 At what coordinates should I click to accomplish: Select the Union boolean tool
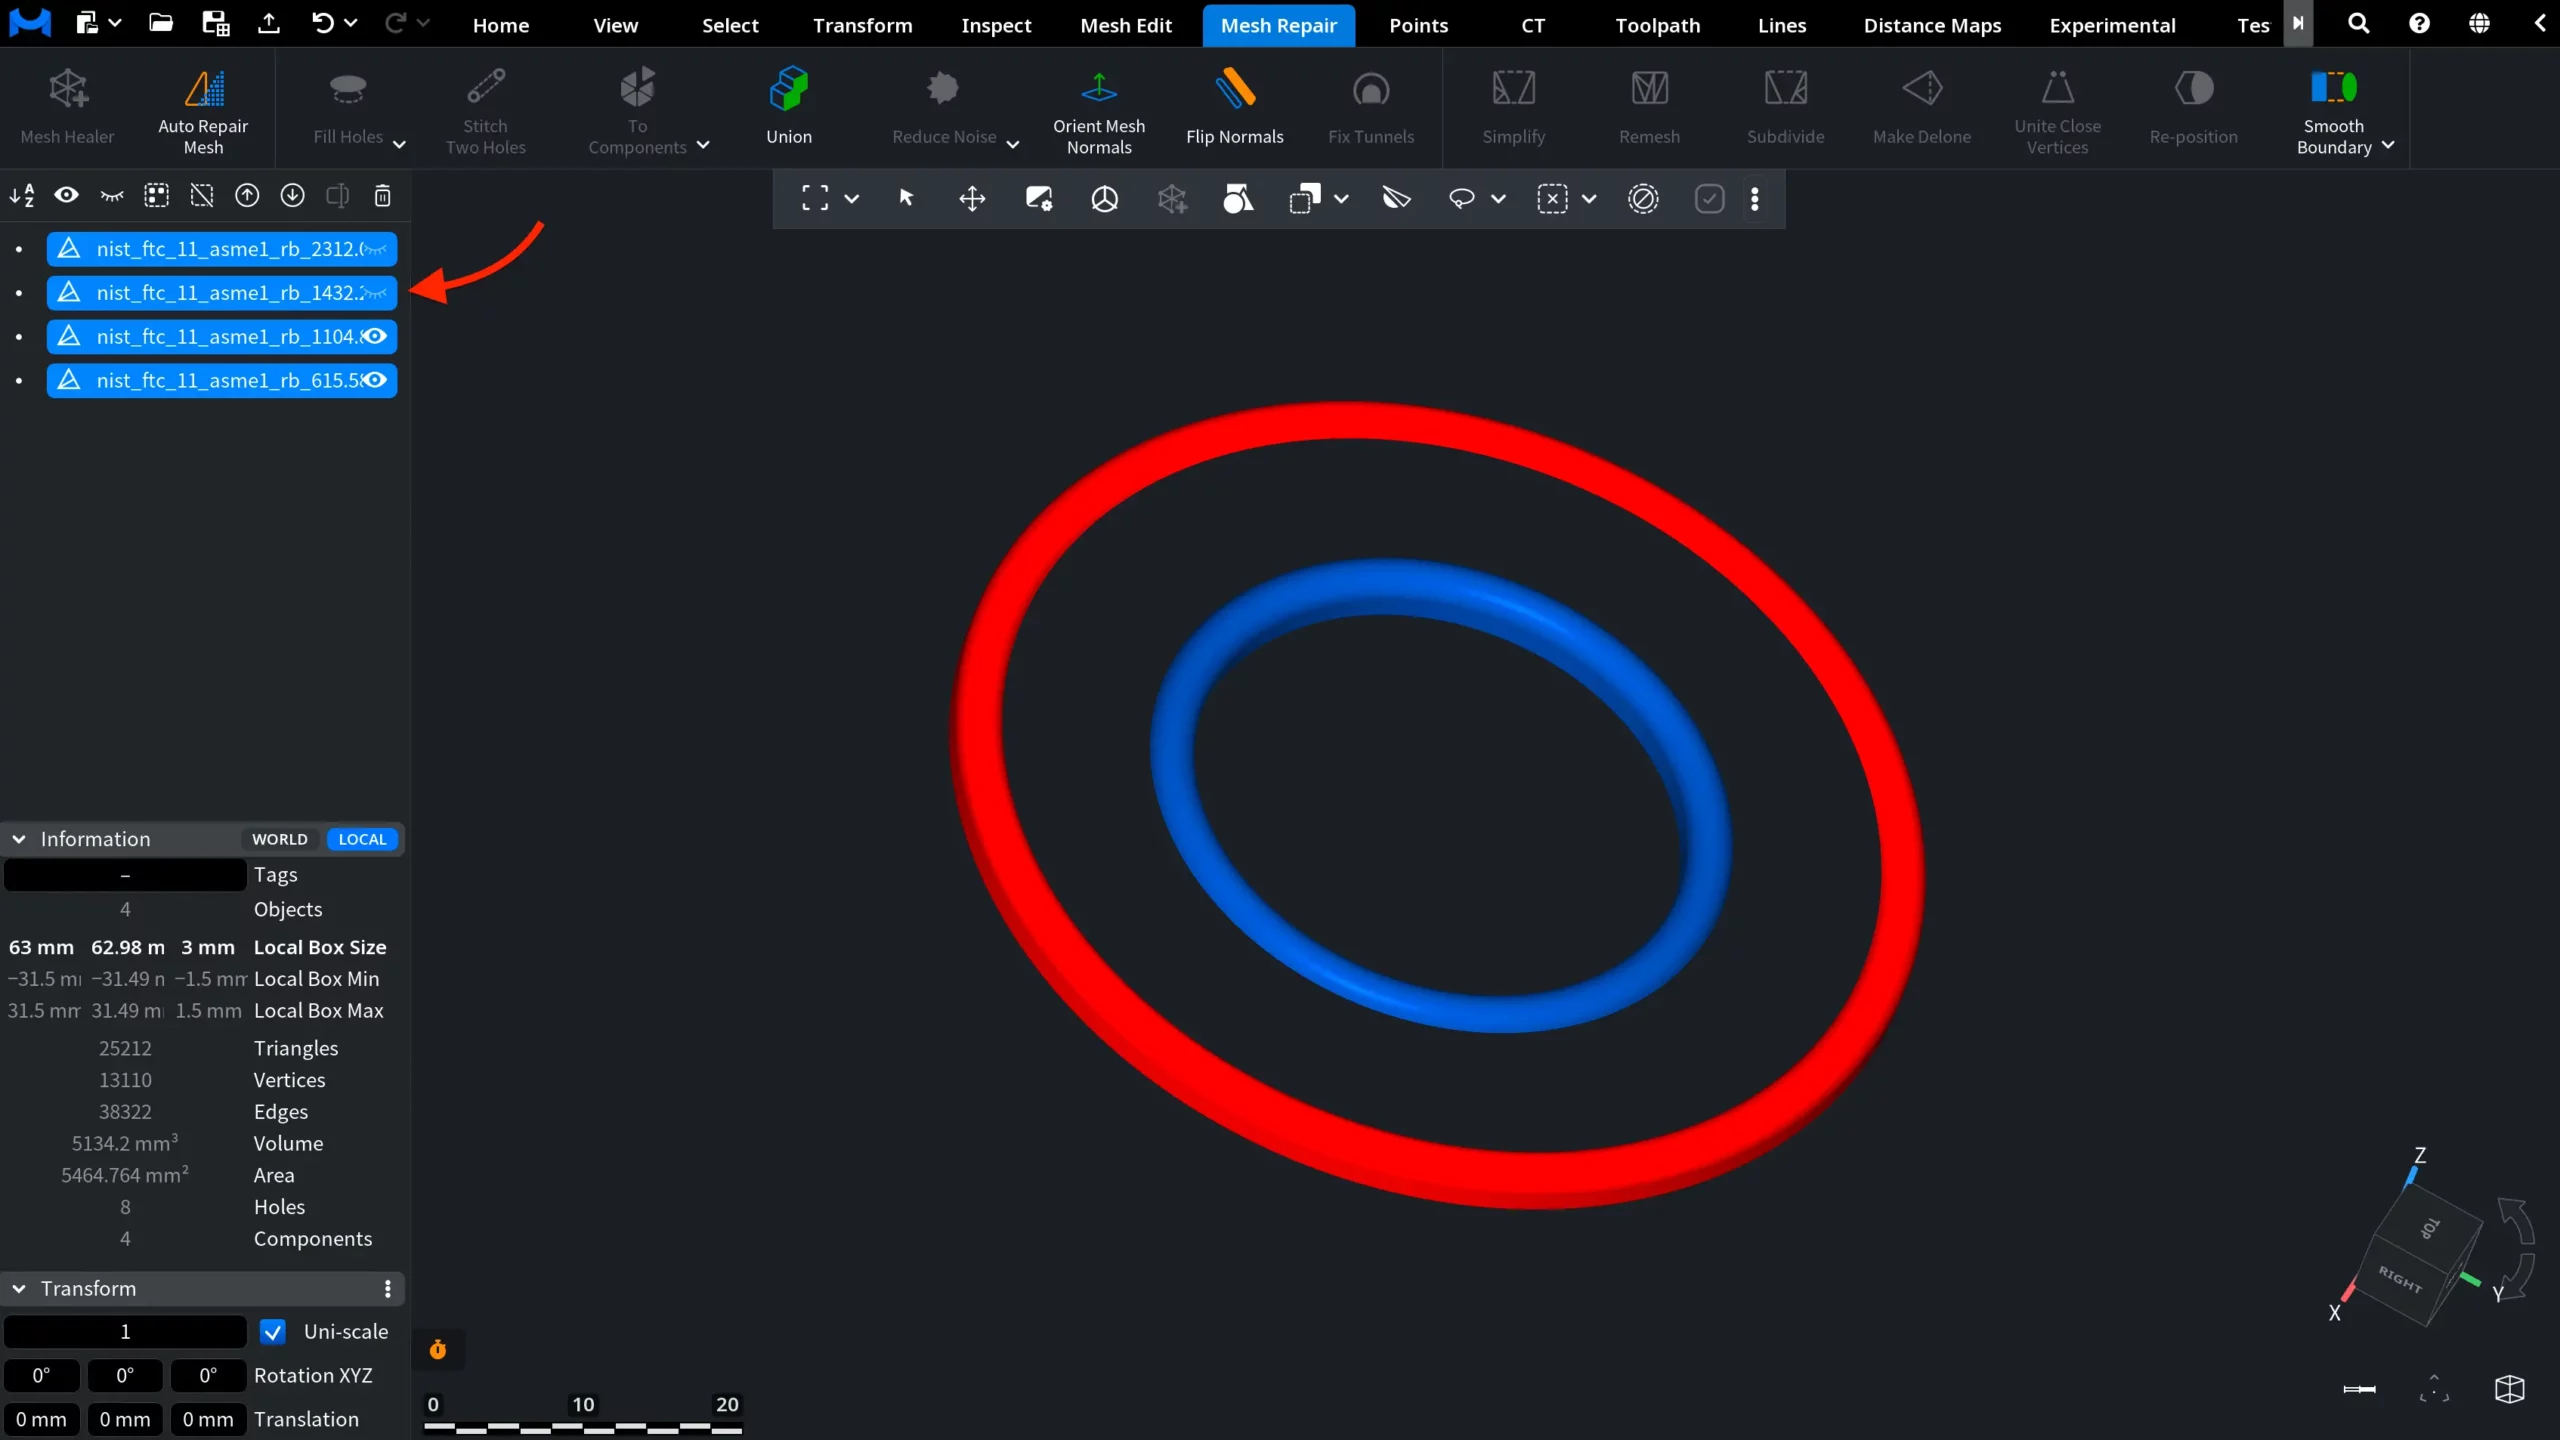coord(789,108)
